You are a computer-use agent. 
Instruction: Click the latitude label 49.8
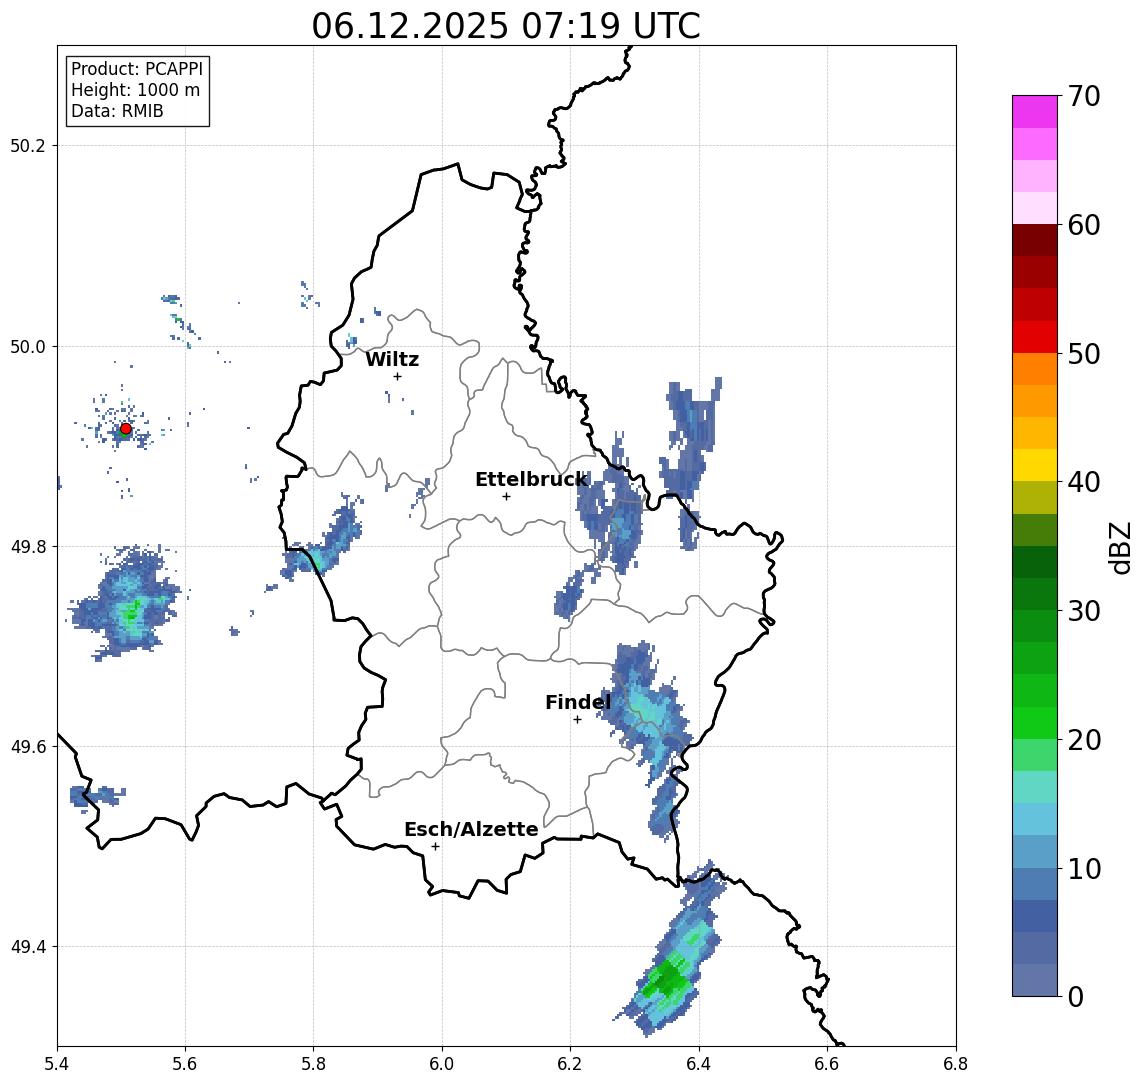28,546
